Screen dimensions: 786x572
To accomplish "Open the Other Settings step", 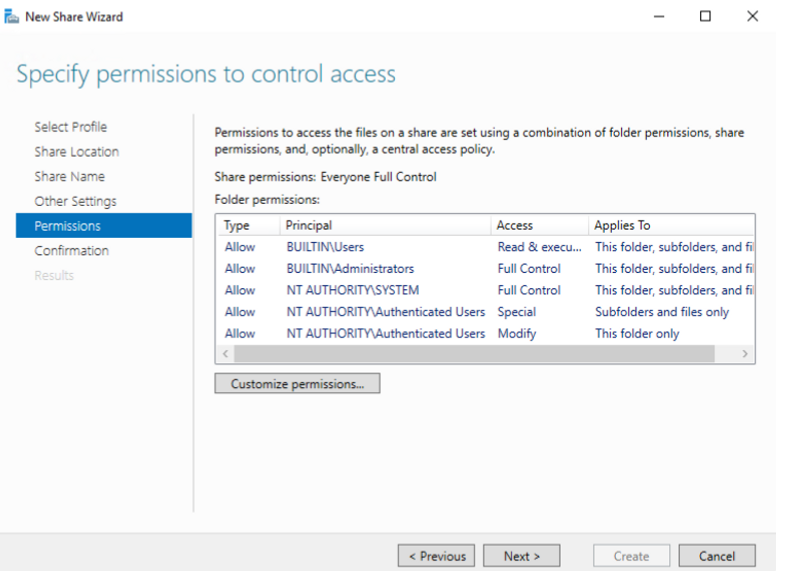I will coord(75,201).
